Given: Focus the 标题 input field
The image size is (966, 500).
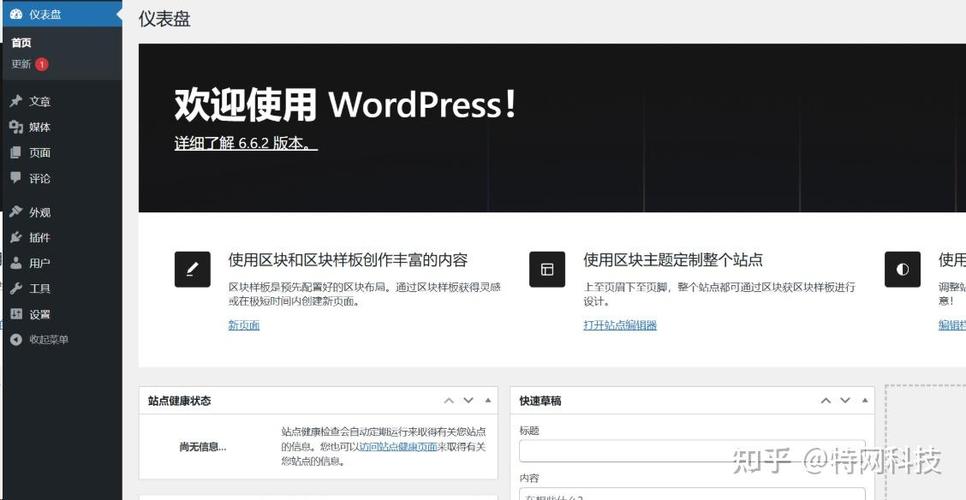Looking at the screenshot, I should 692,451.
